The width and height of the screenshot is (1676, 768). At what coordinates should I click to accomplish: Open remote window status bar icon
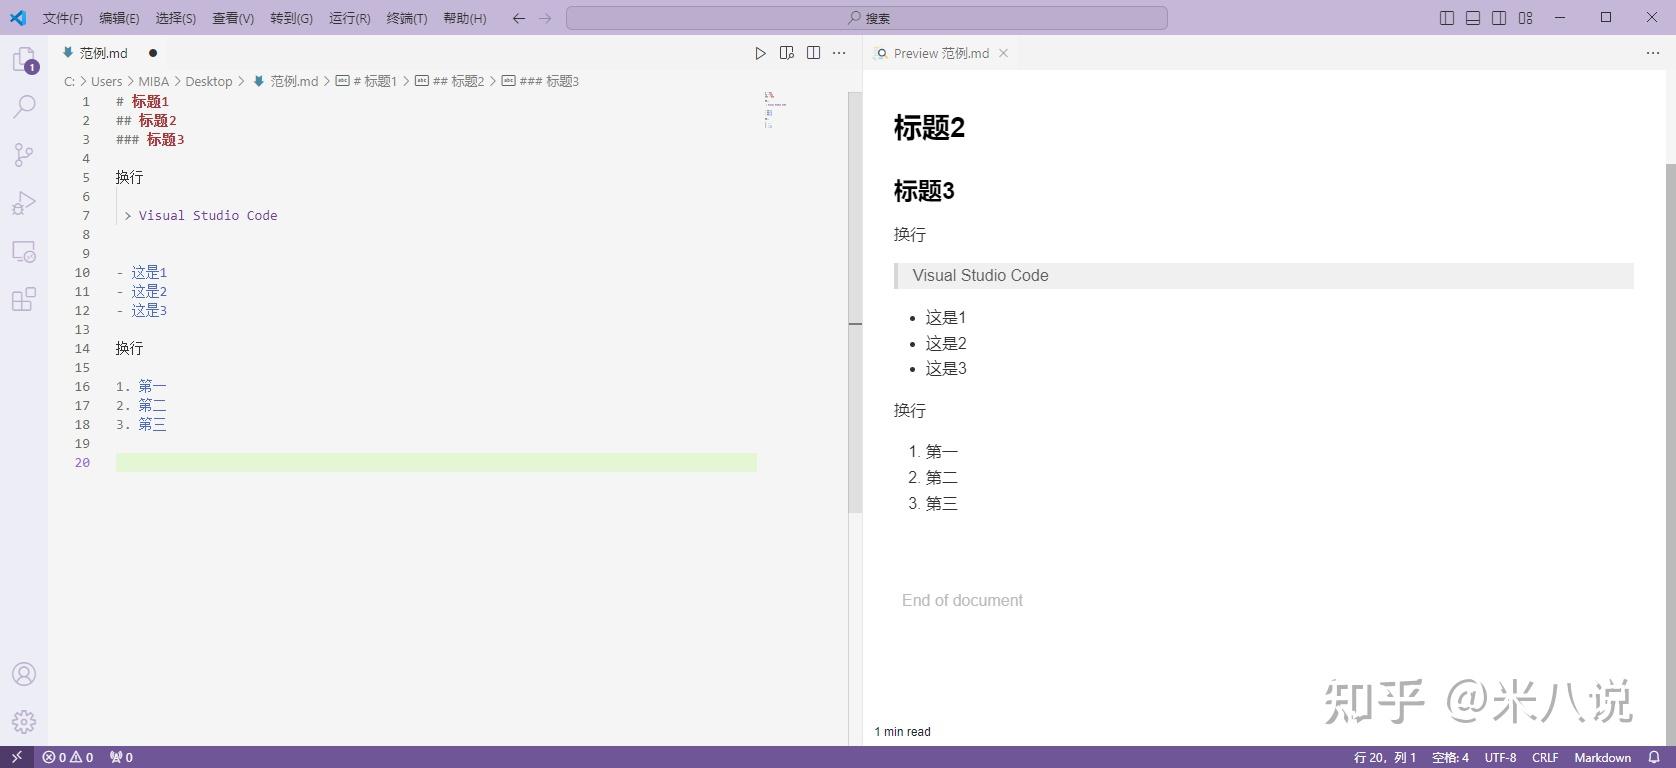click(x=17, y=757)
